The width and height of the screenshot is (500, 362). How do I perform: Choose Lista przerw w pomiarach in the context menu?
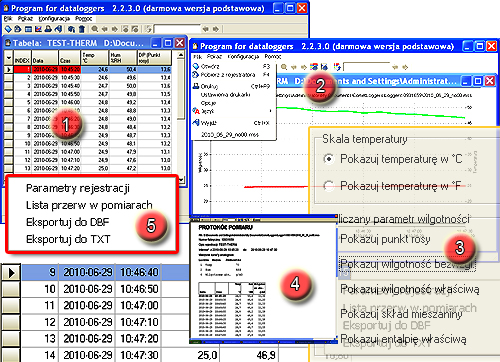pyautogui.click(x=89, y=205)
